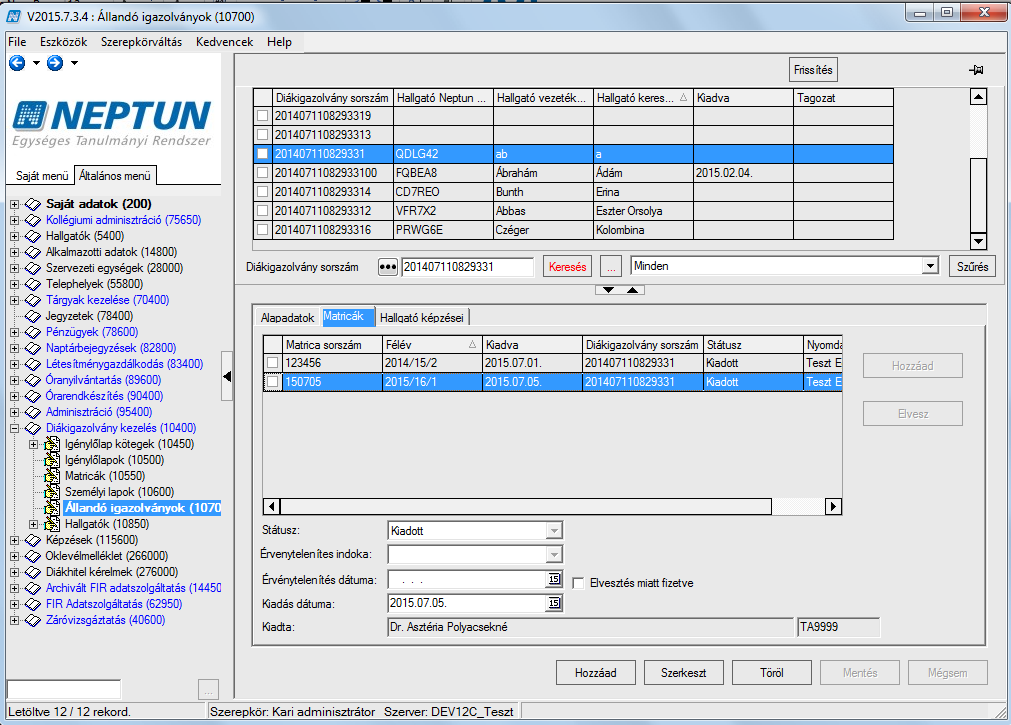Click the Matricák (10550) tree icon
The image size is (1011, 725).
(52, 476)
